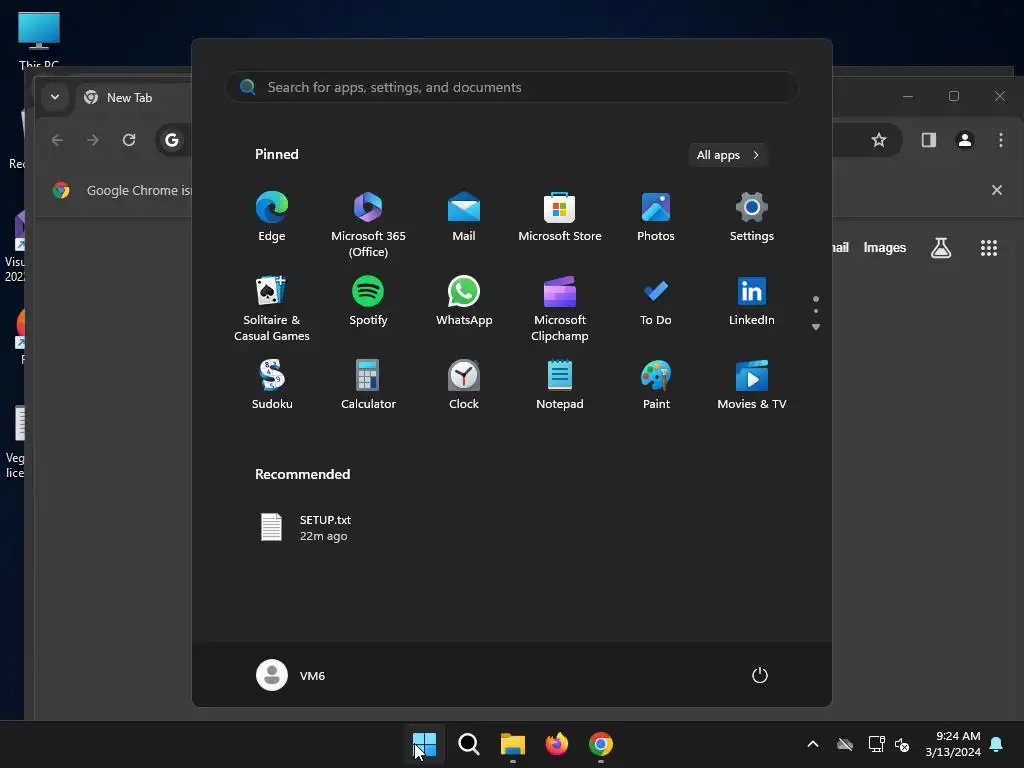
Task: Open the clock and date panel
Action: click(953, 744)
